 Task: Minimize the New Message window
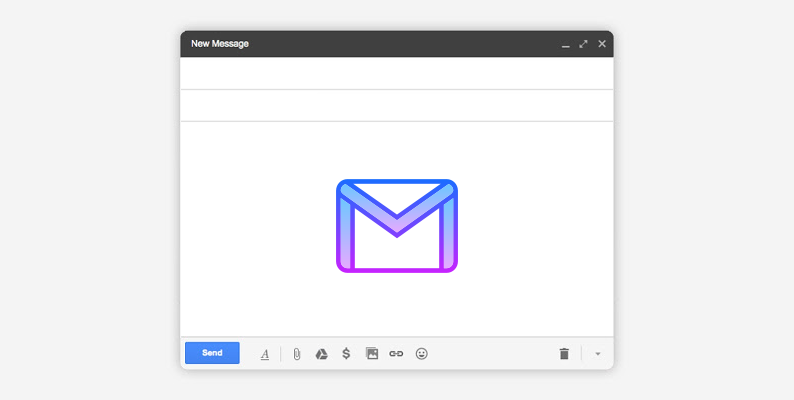(x=566, y=46)
